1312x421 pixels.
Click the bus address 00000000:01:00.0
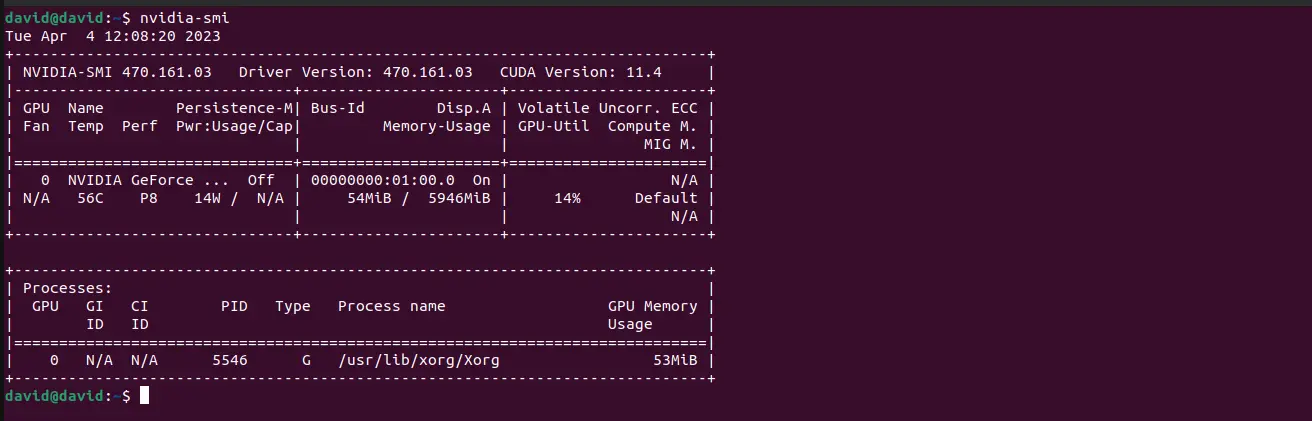(x=382, y=180)
